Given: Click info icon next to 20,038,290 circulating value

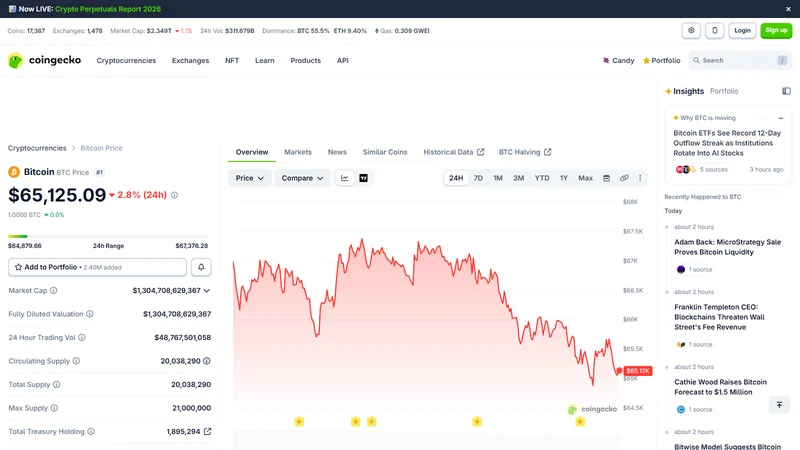Looking at the screenshot, I should (207, 361).
